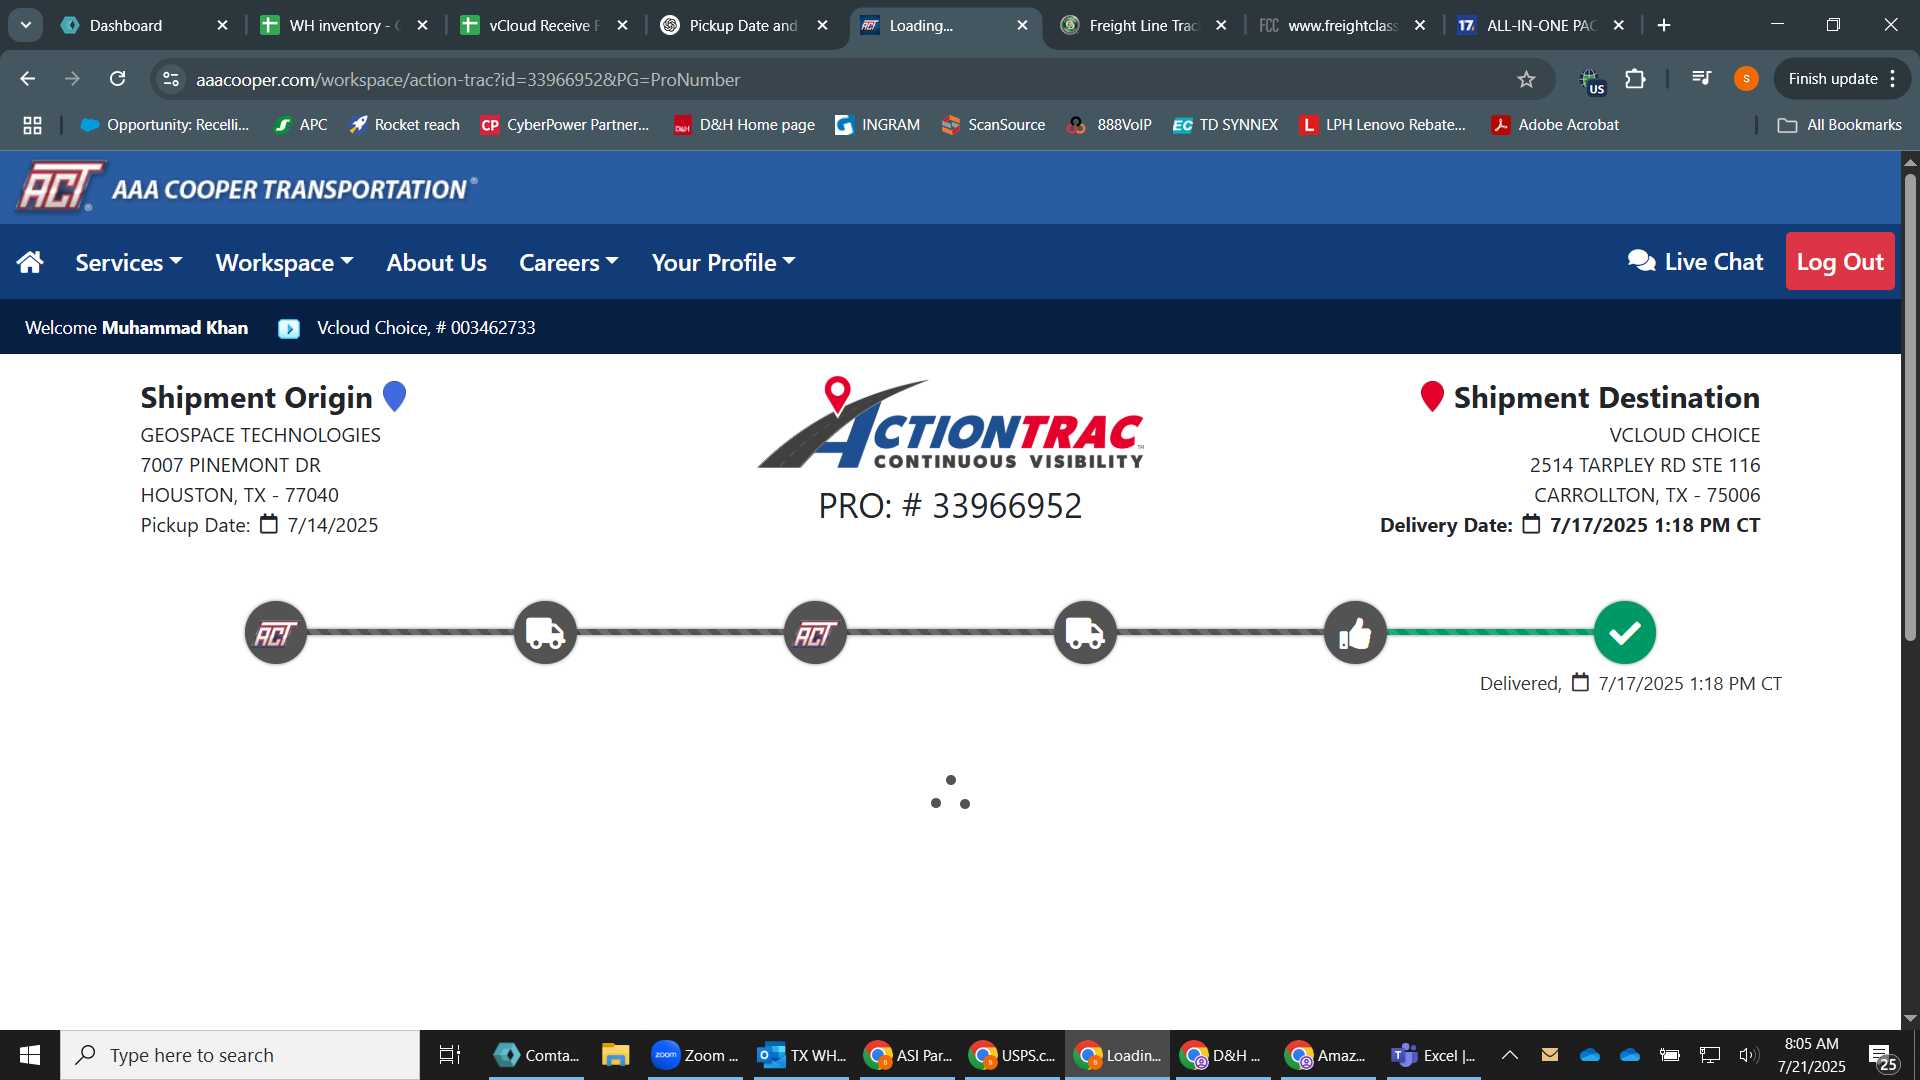The image size is (1920, 1080).
Task: Open the Teams Excel taskbar item
Action: [x=1432, y=1055]
